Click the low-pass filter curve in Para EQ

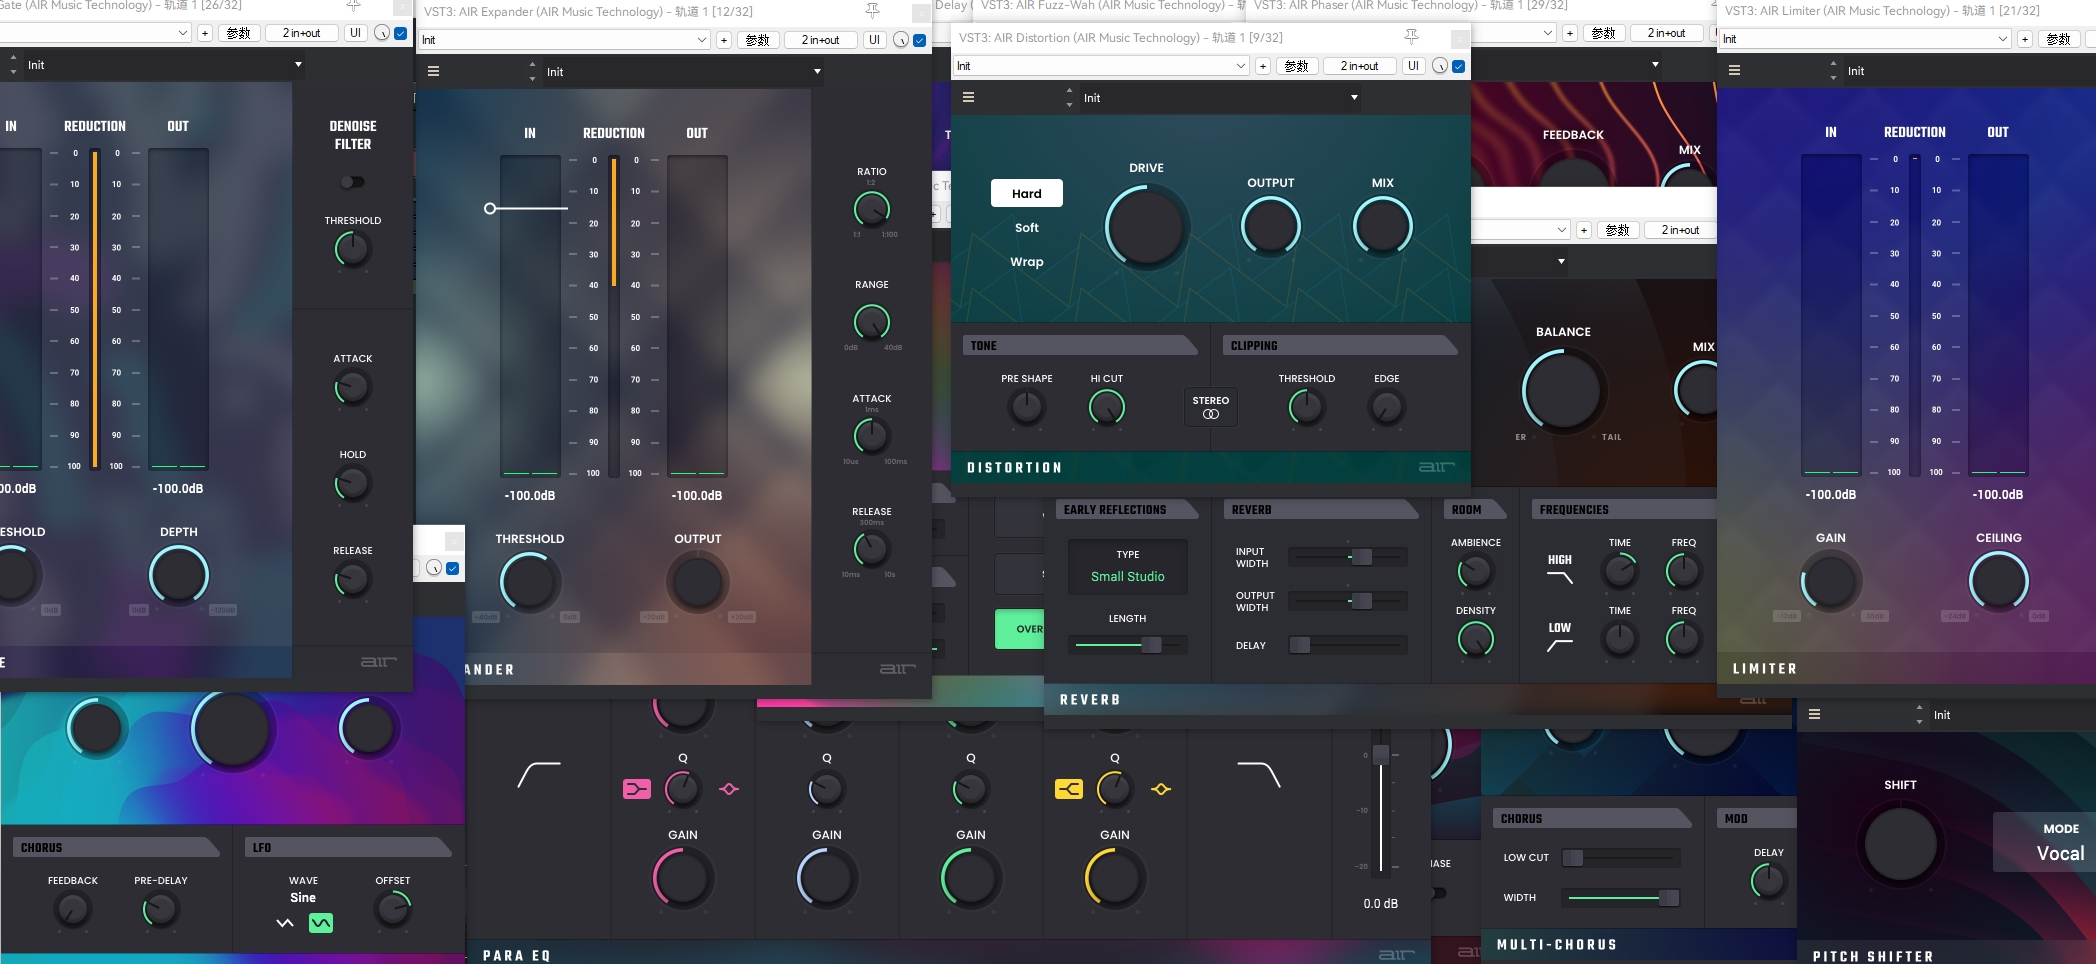coord(1259,775)
